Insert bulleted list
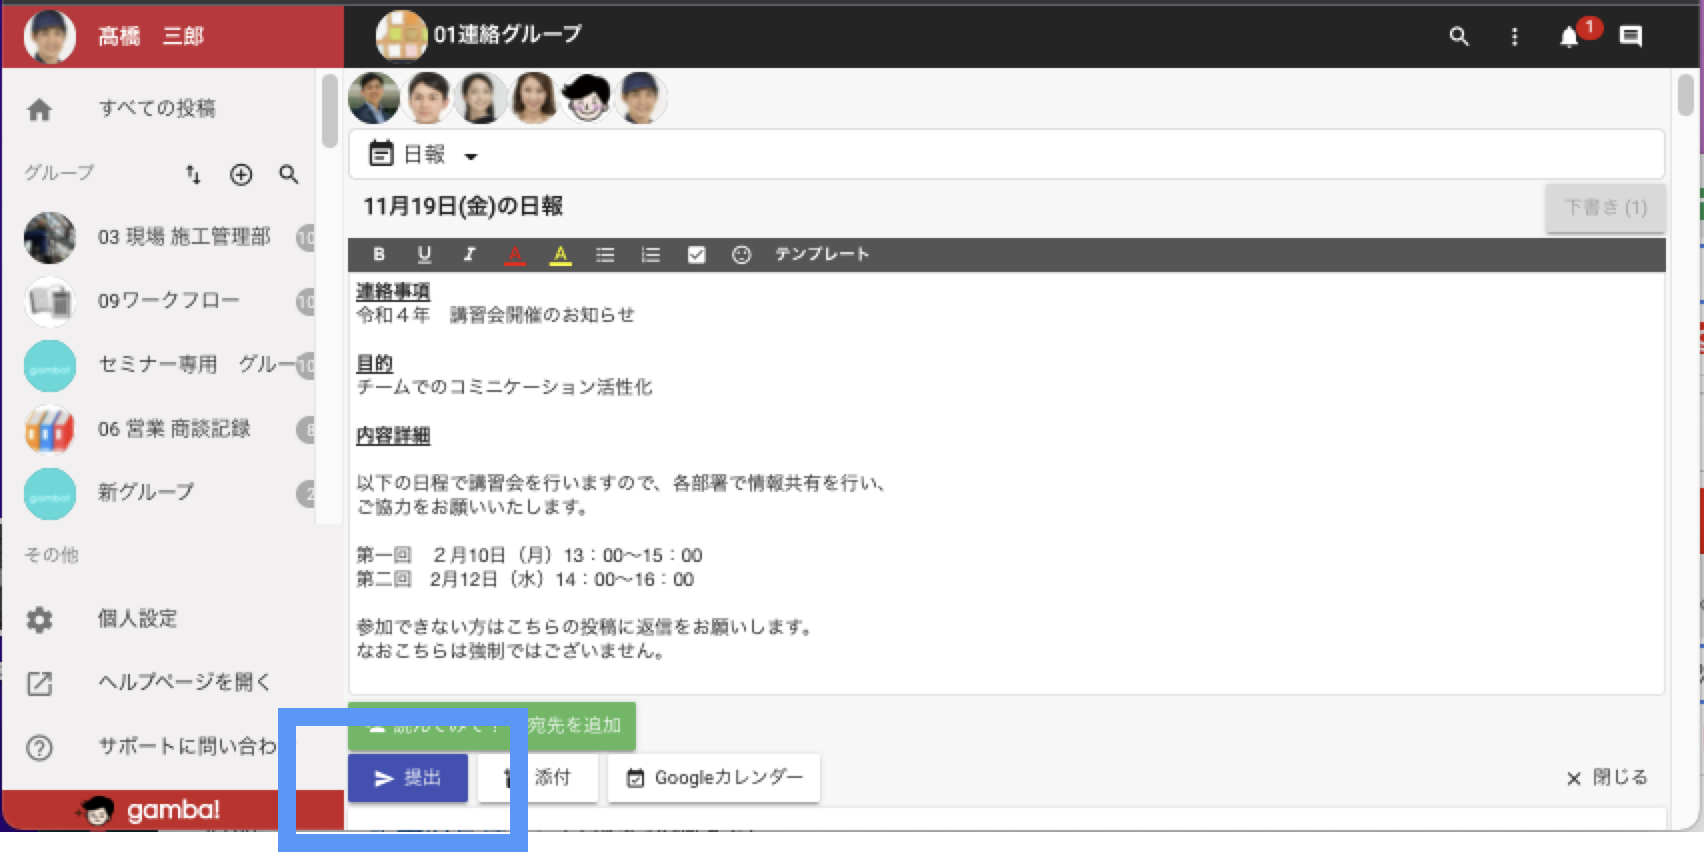The width and height of the screenshot is (1704, 854). (605, 255)
